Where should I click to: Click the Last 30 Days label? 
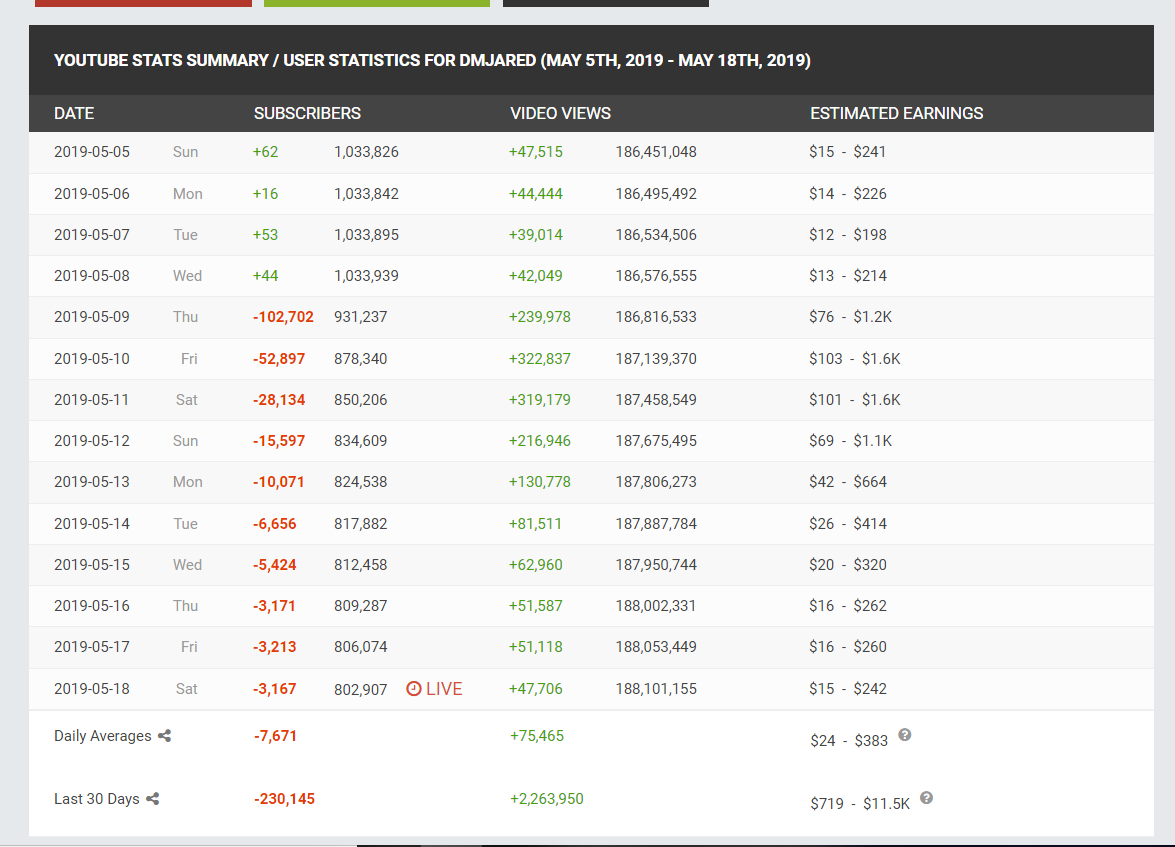[x=97, y=799]
